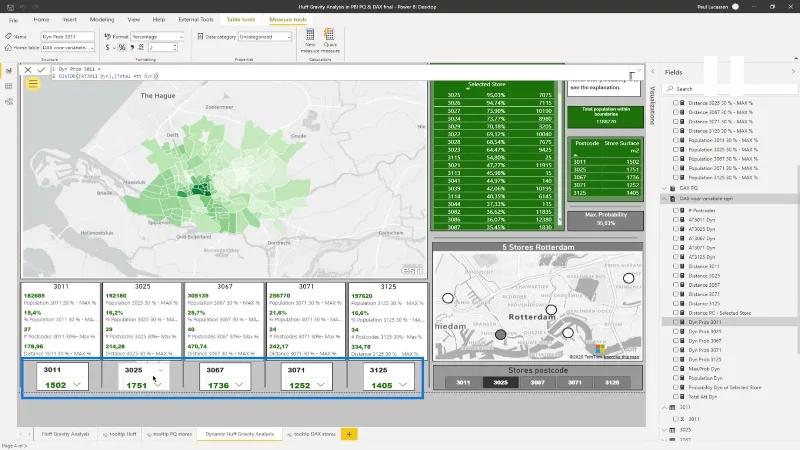Switch to the Data view icon

9,86
